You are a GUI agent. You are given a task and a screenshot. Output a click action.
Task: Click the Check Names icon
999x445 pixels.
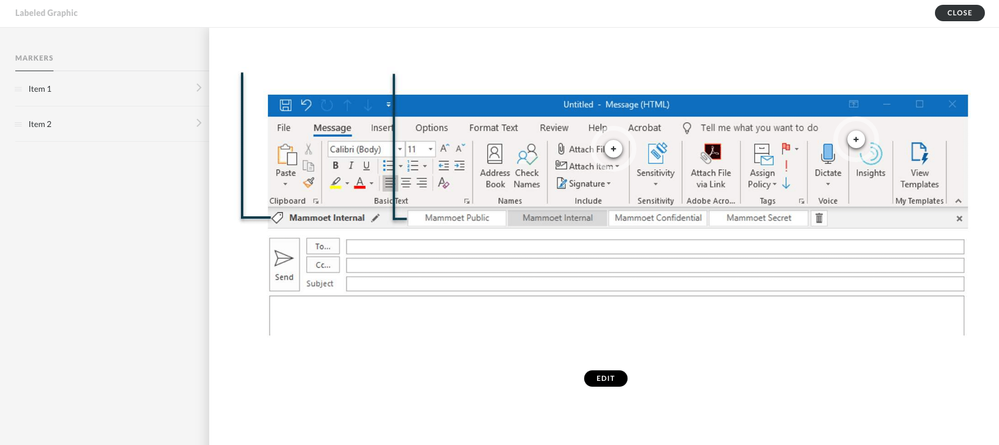pos(527,156)
